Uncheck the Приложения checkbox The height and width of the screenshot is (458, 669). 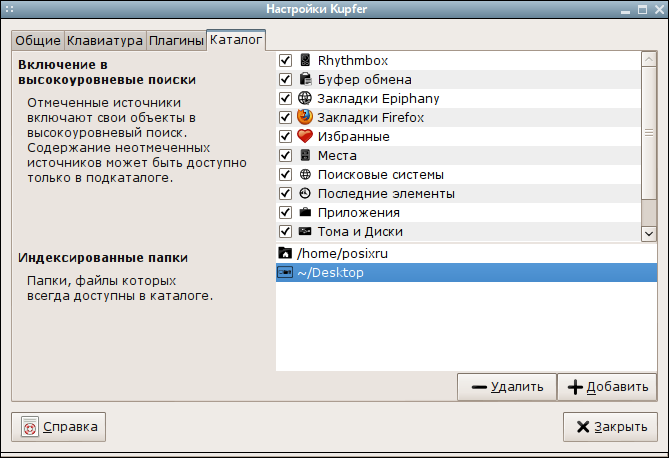pos(285,212)
